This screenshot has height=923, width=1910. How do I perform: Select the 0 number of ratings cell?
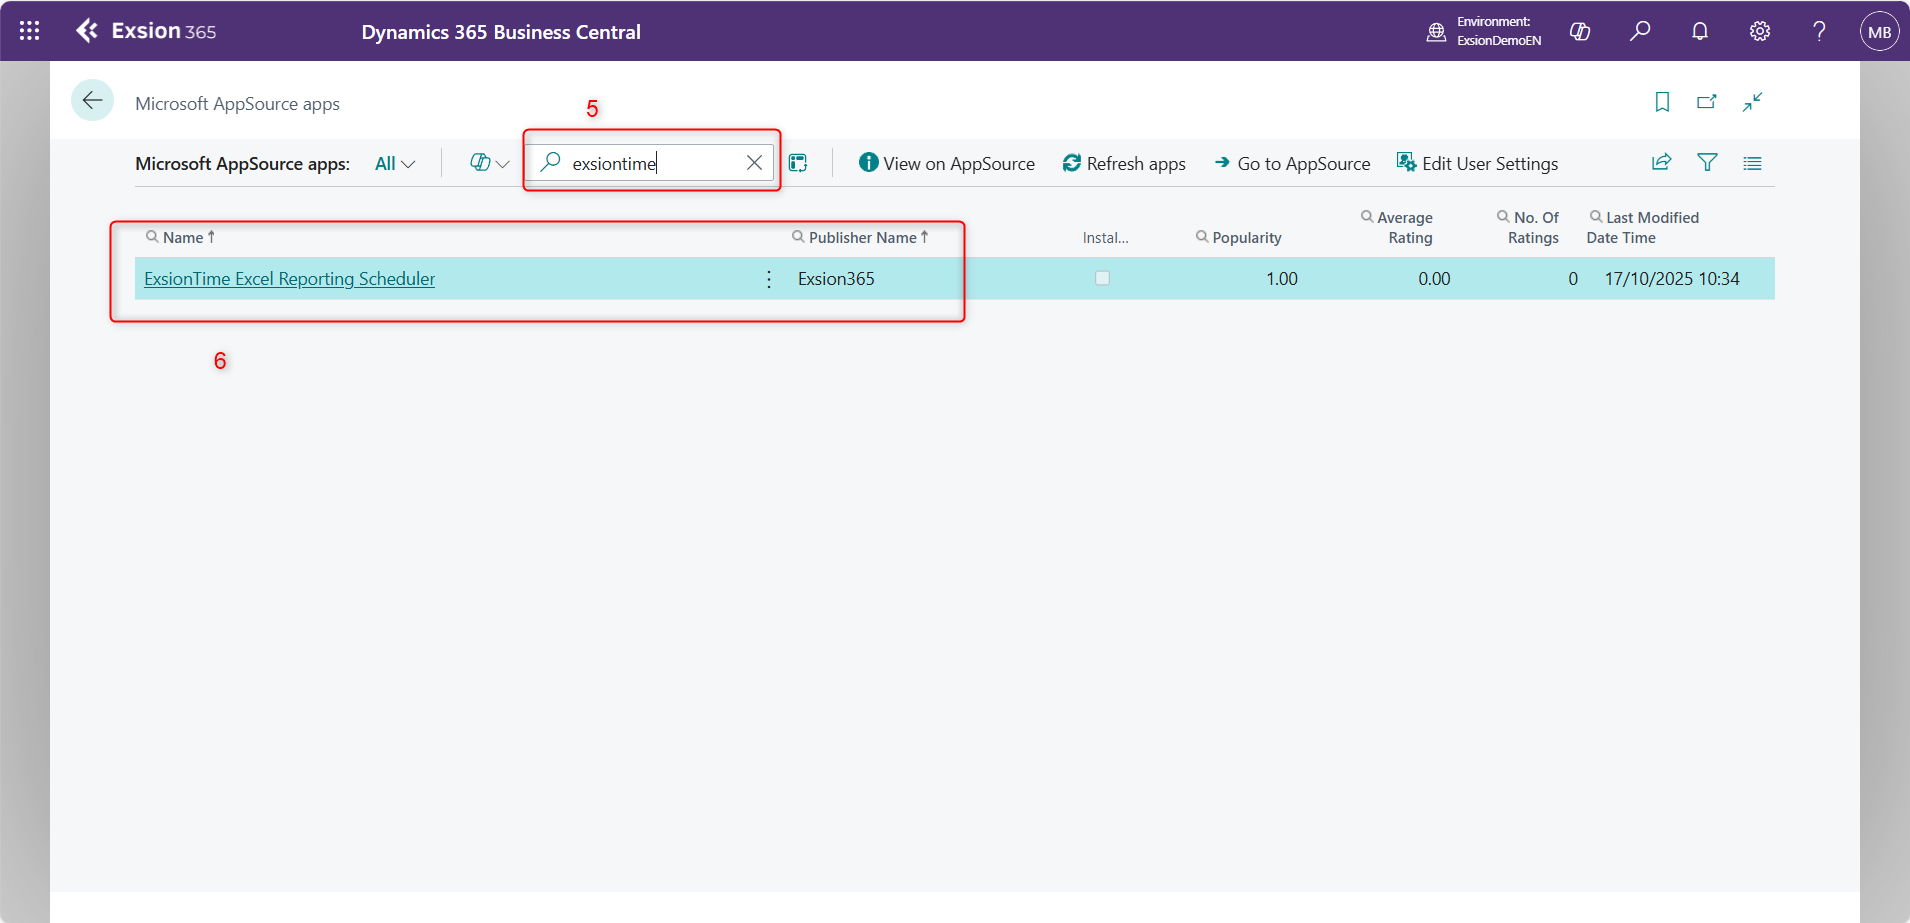[1573, 279]
